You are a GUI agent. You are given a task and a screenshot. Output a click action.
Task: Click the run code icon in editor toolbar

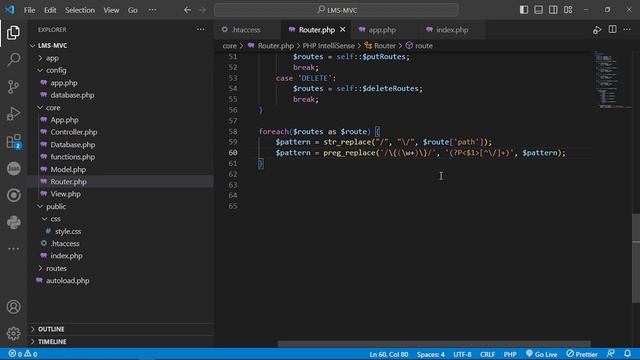[x=597, y=30]
